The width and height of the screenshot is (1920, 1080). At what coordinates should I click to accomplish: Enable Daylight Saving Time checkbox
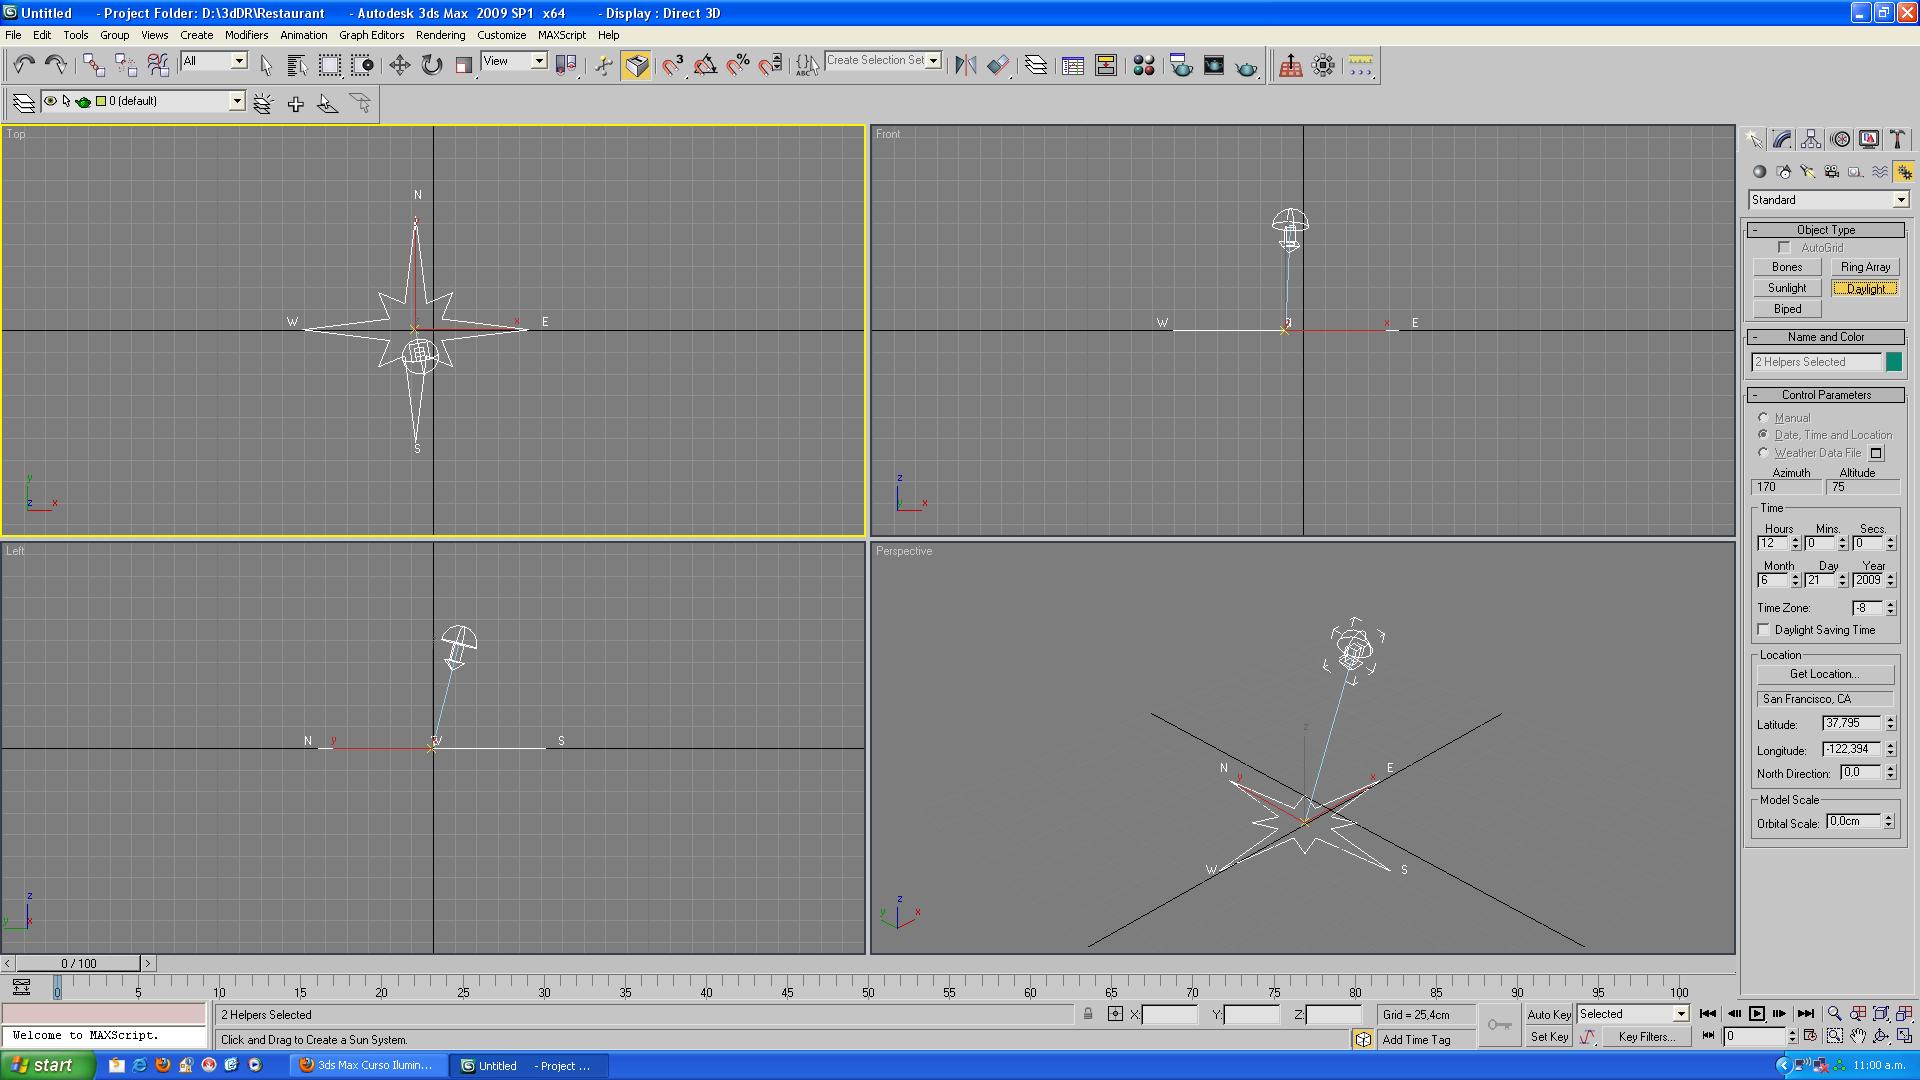coord(1764,630)
